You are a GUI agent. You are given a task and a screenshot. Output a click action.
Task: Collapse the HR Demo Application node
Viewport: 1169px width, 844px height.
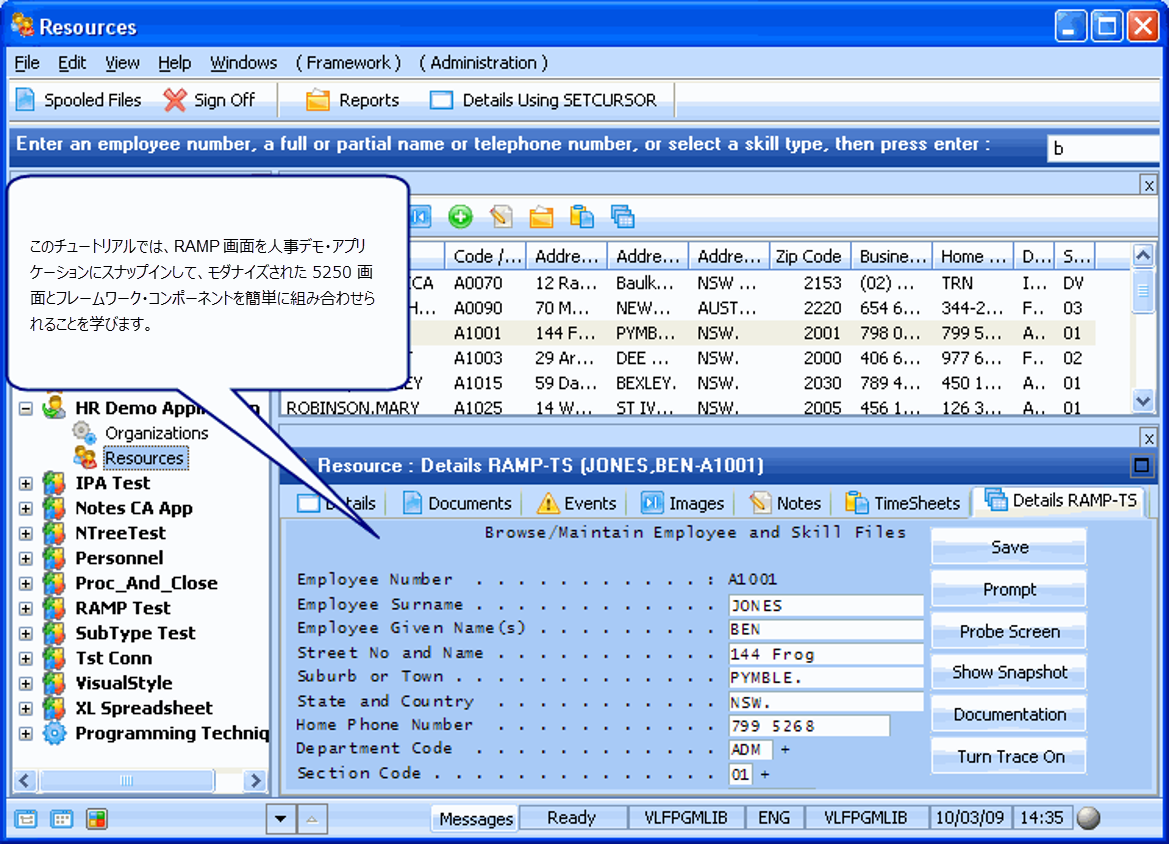point(25,409)
